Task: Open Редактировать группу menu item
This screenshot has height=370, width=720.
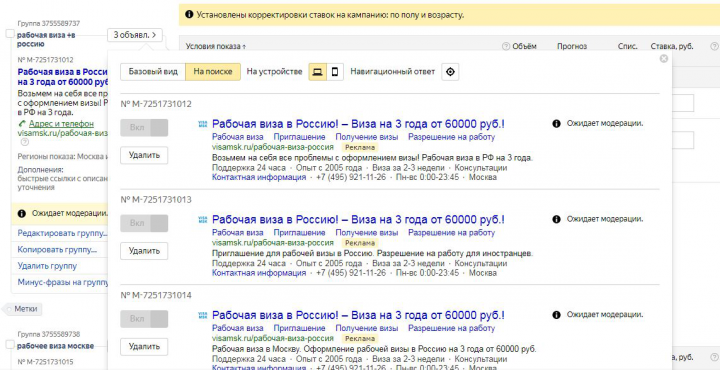Action: (x=62, y=233)
